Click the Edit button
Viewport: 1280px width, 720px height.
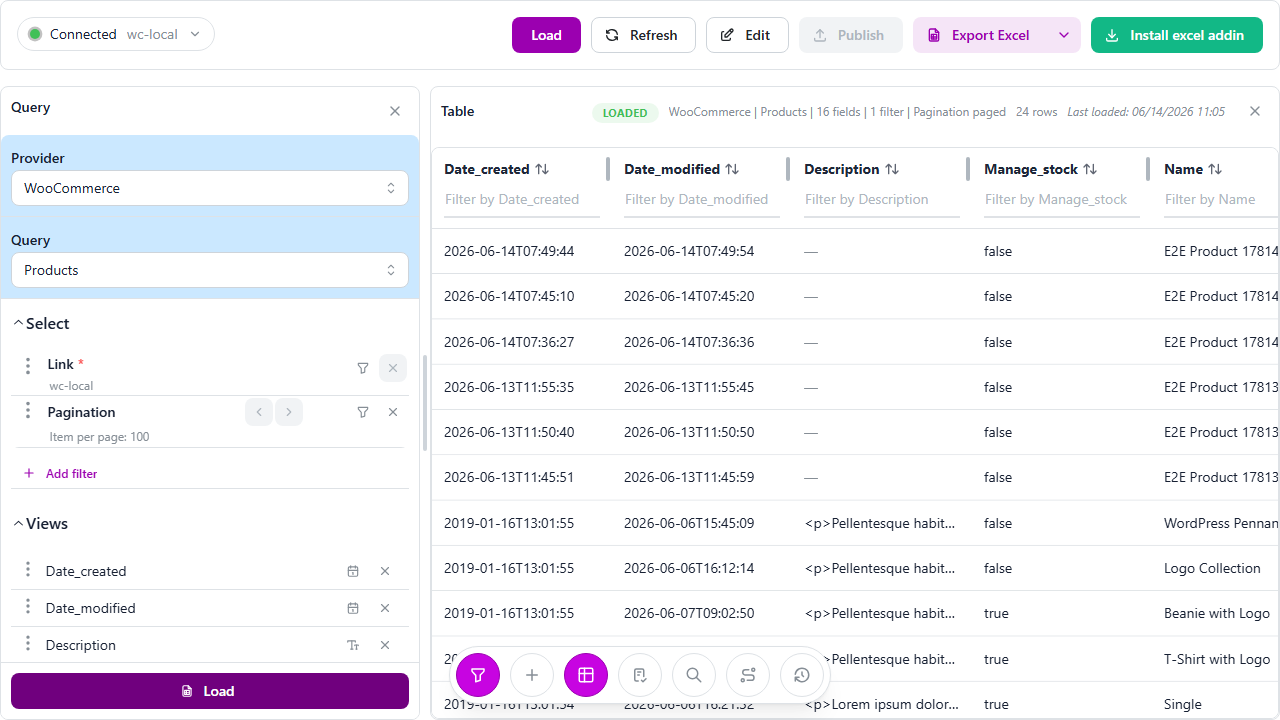pyautogui.click(x=747, y=35)
